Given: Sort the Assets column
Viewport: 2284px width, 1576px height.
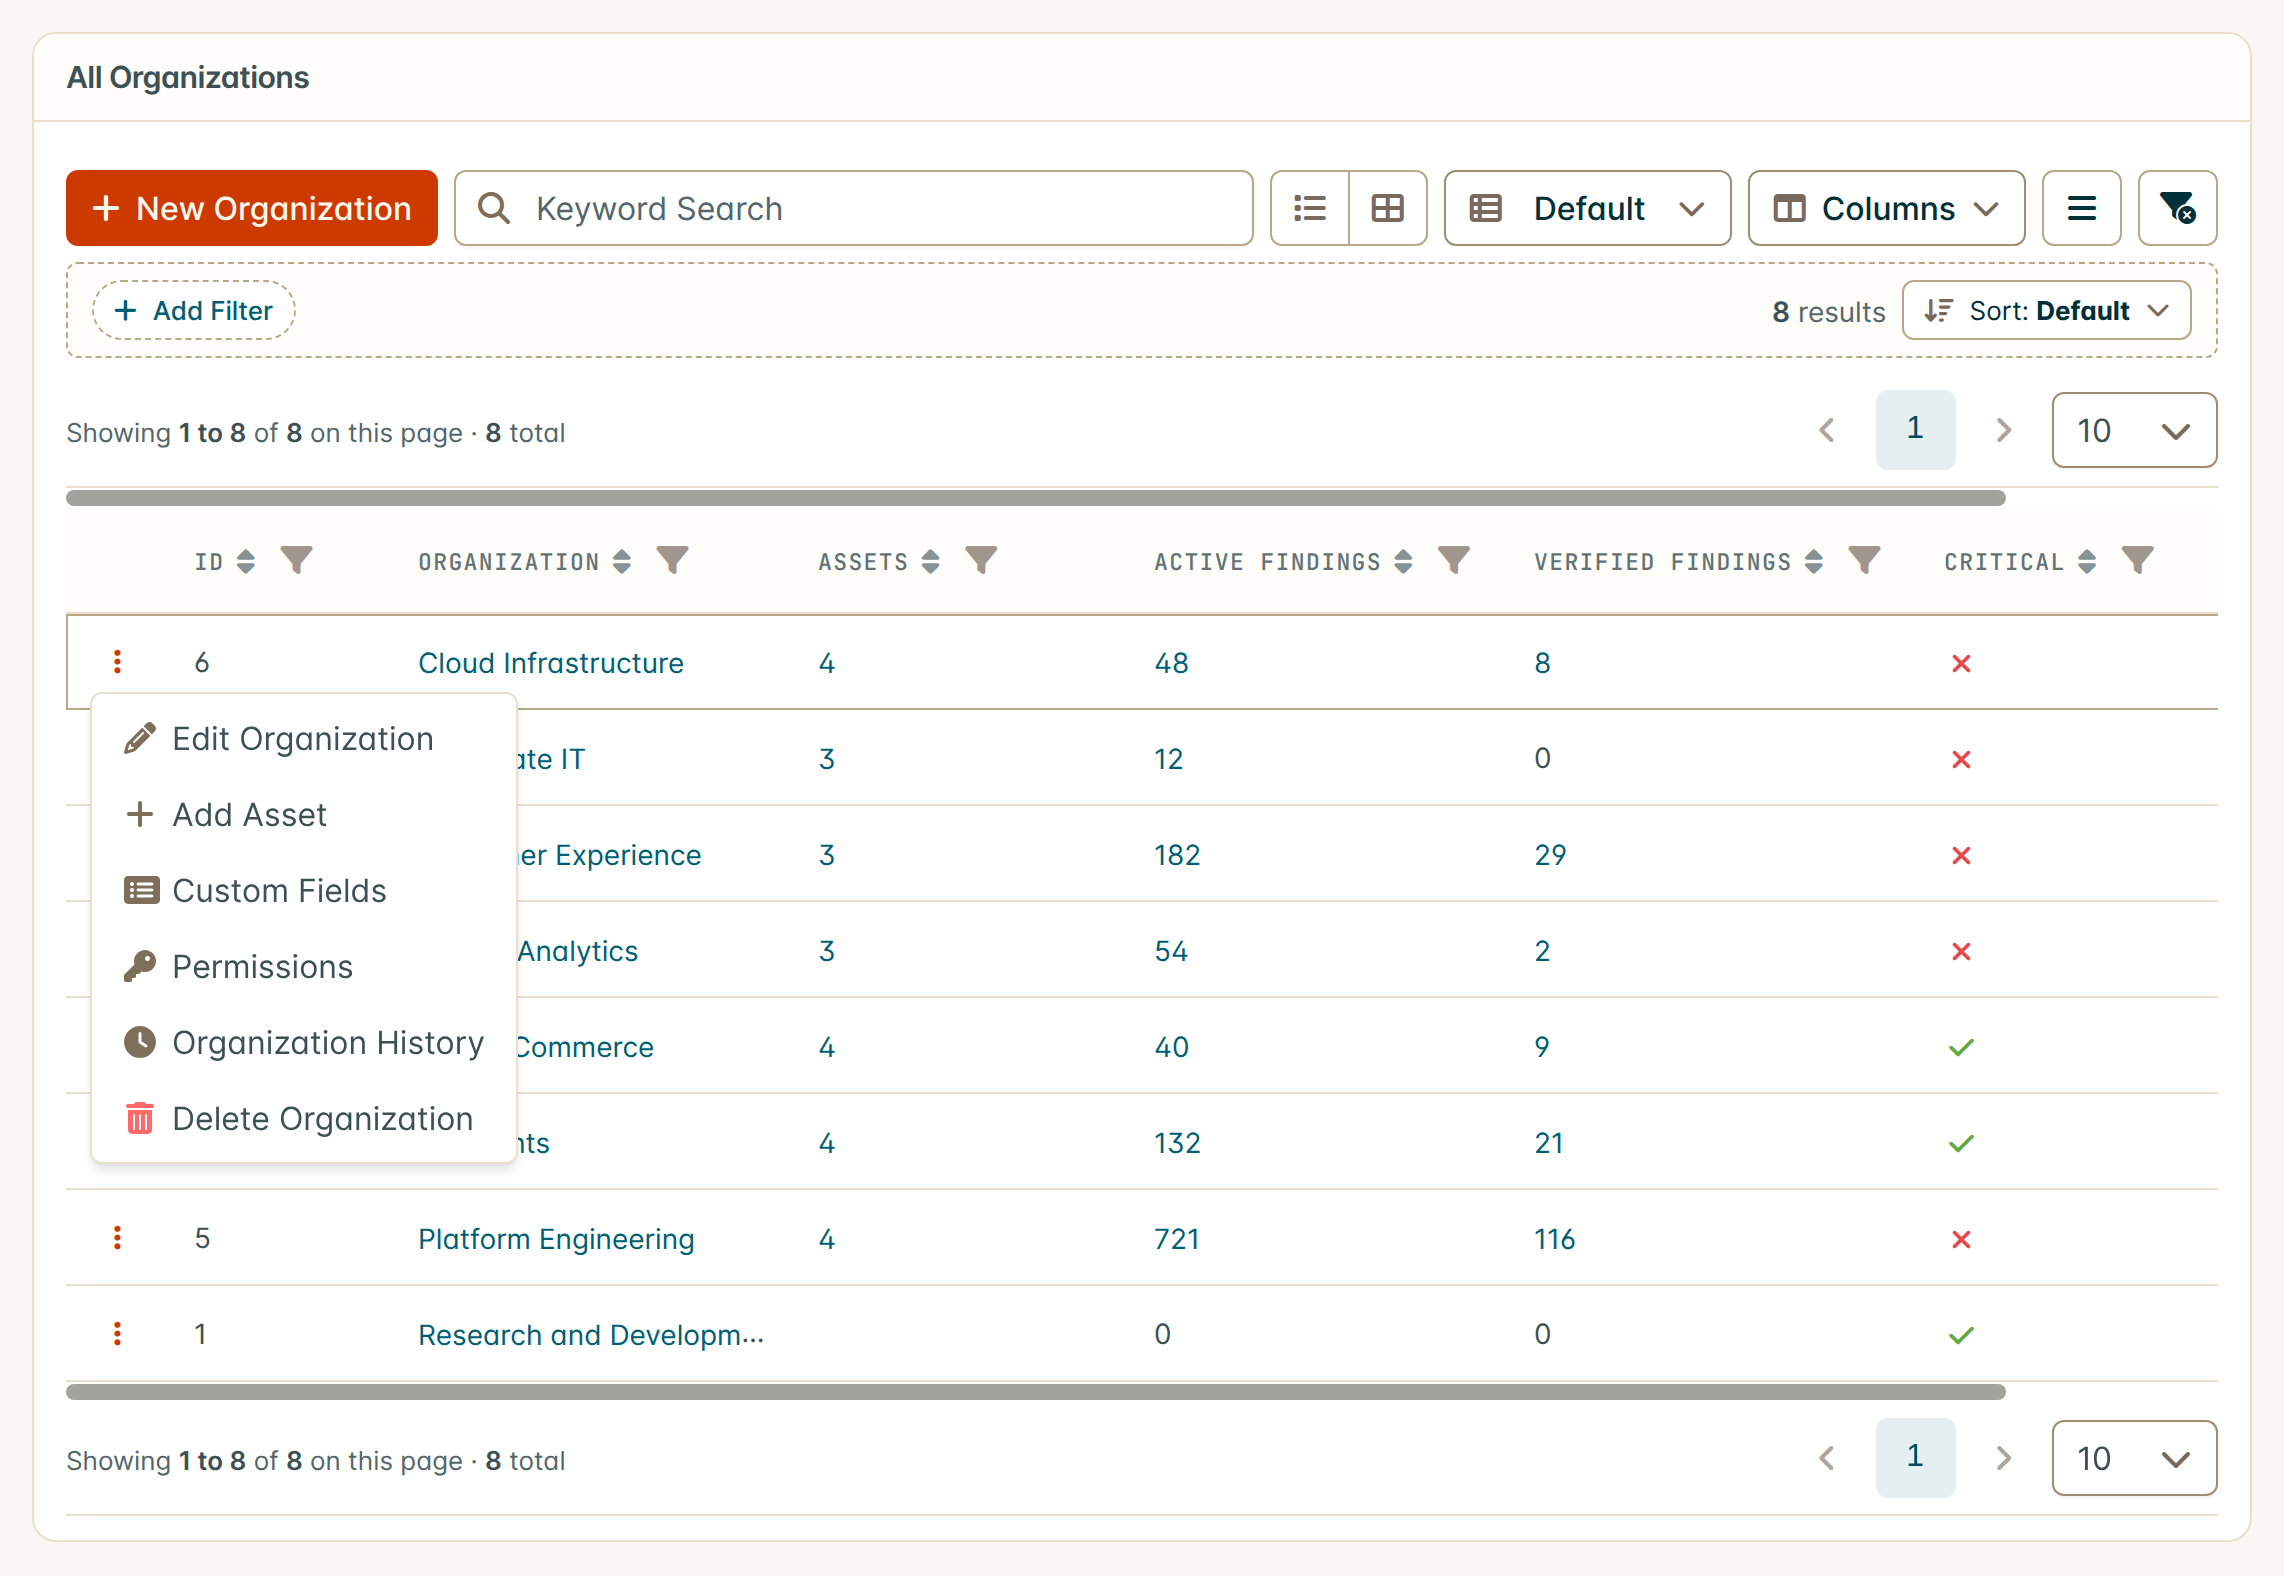Looking at the screenshot, I should (931, 561).
